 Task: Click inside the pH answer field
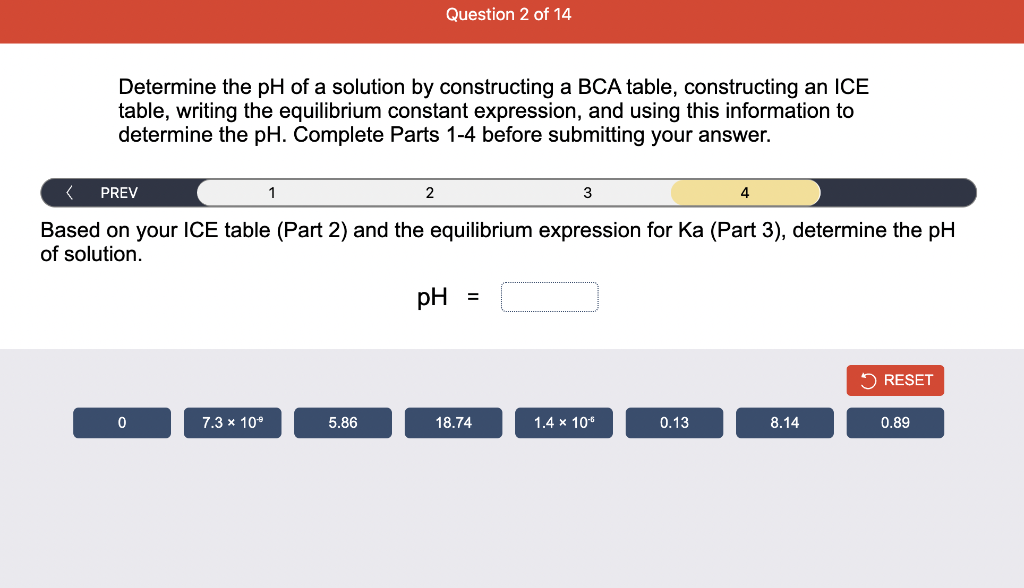click(x=550, y=296)
